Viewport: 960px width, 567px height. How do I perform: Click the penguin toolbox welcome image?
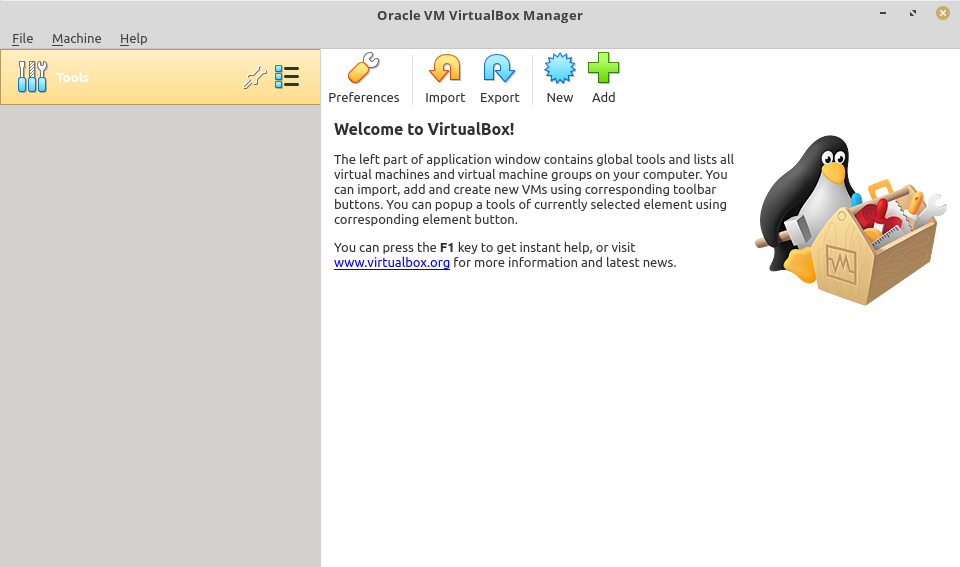pyautogui.click(x=851, y=220)
